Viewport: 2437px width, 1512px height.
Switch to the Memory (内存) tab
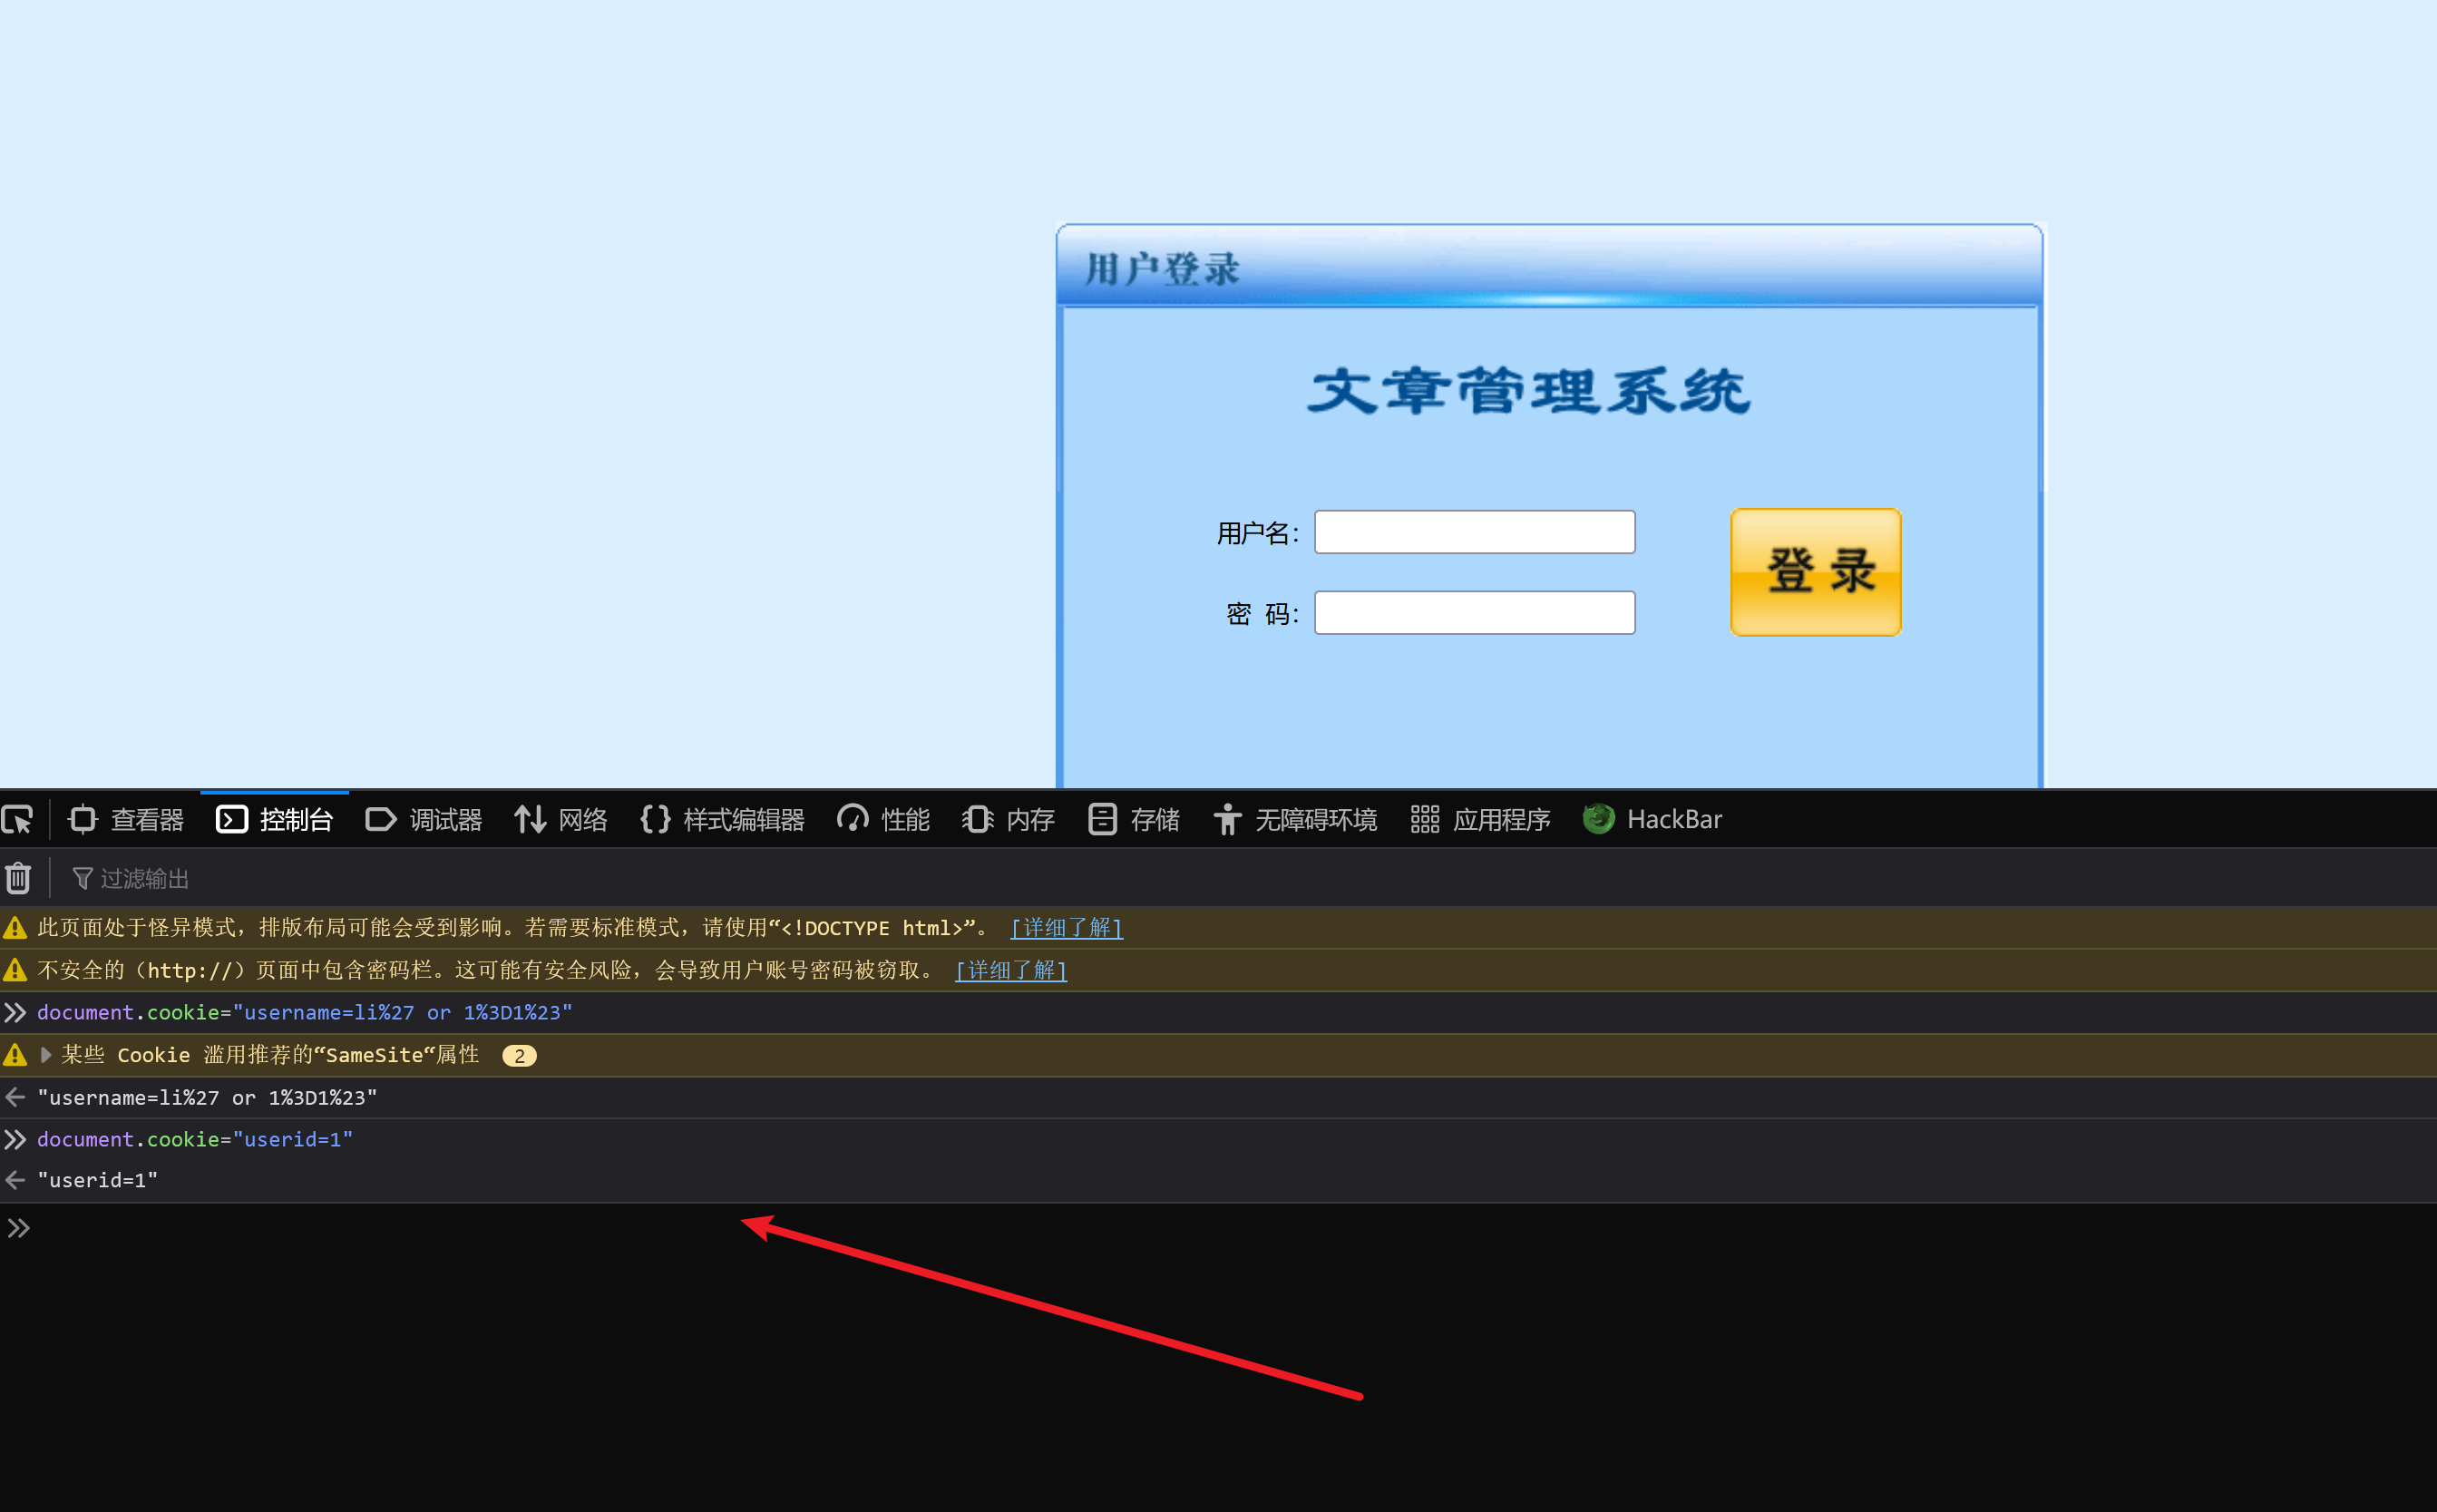tap(1009, 820)
